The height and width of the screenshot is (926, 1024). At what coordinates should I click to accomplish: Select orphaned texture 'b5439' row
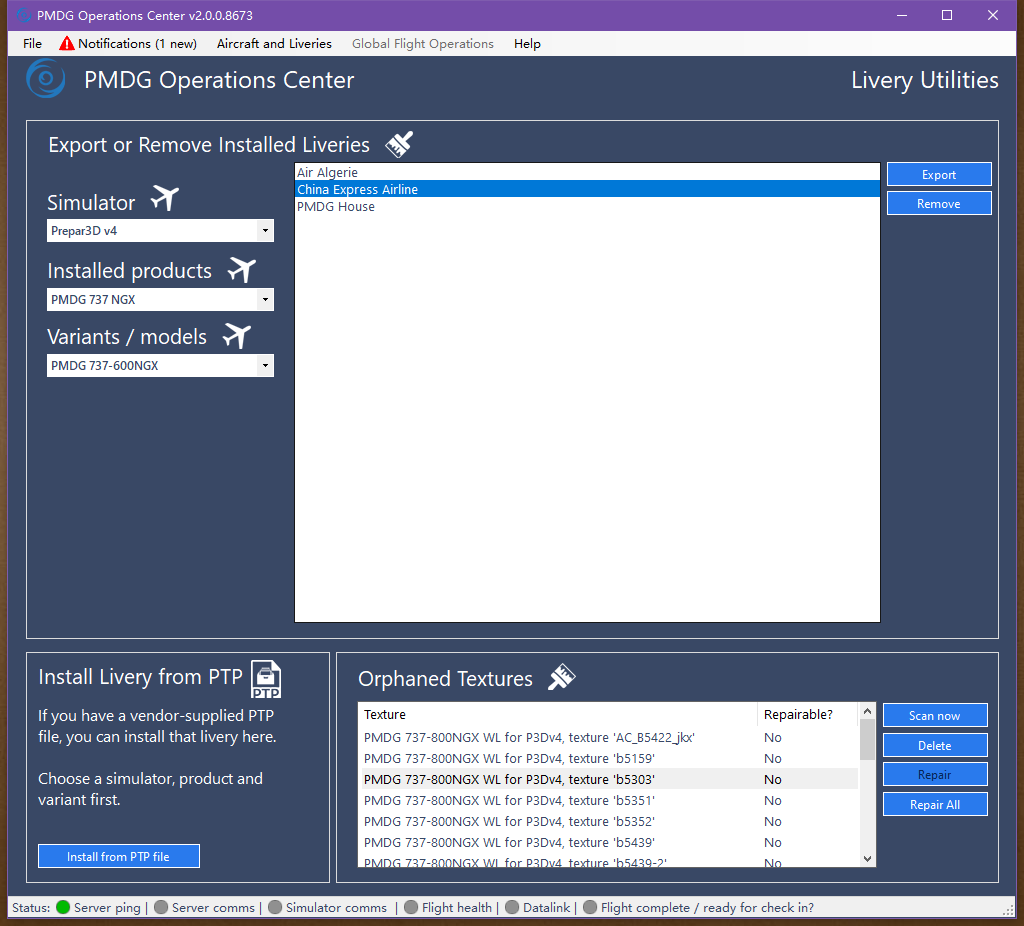[609, 842]
